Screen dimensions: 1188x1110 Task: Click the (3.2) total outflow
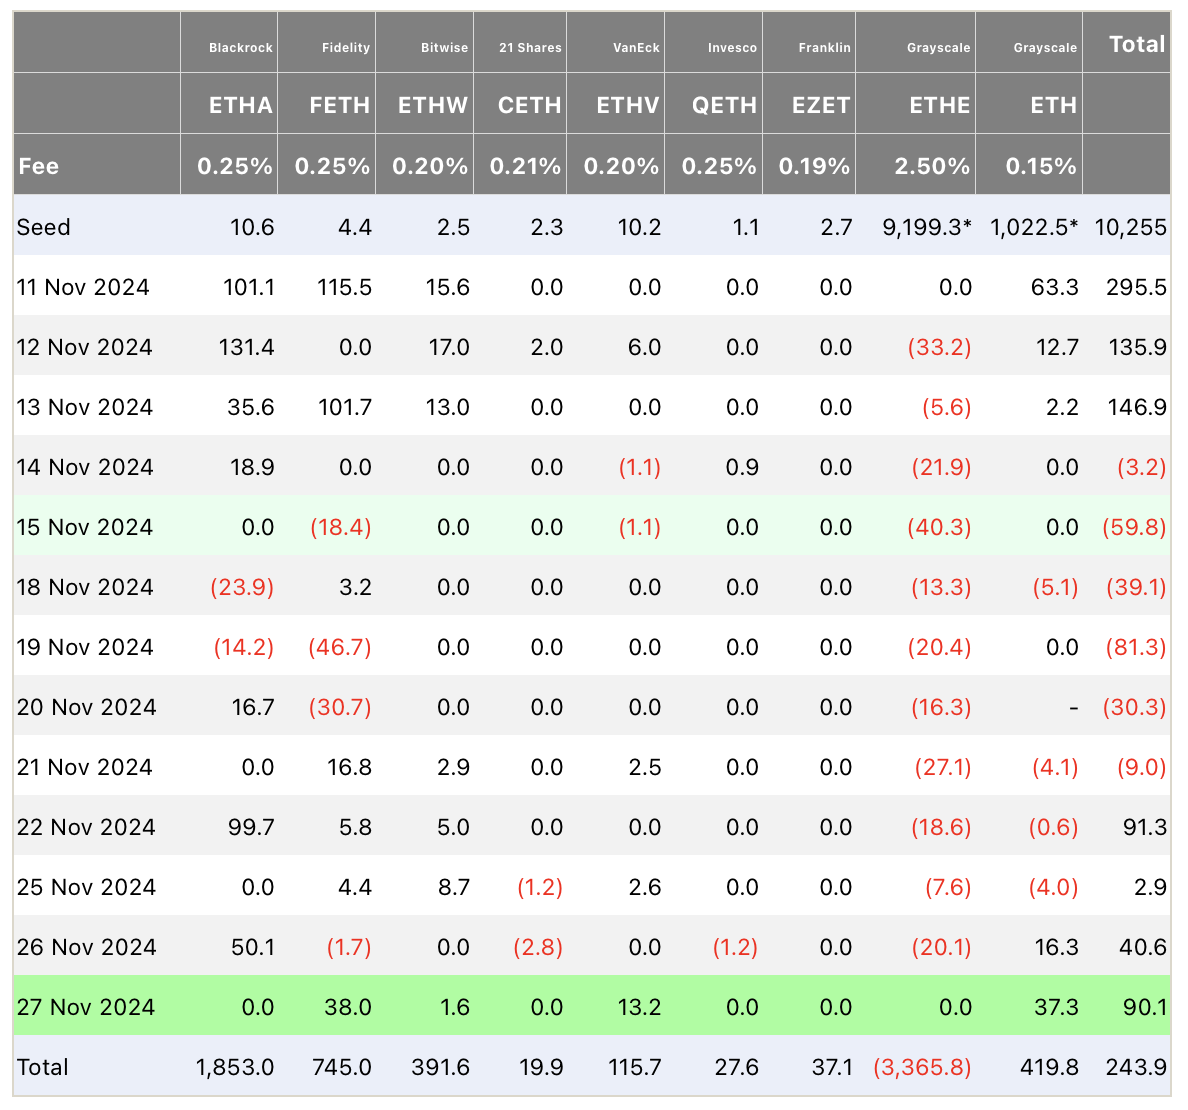pyautogui.click(x=1141, y=467)
